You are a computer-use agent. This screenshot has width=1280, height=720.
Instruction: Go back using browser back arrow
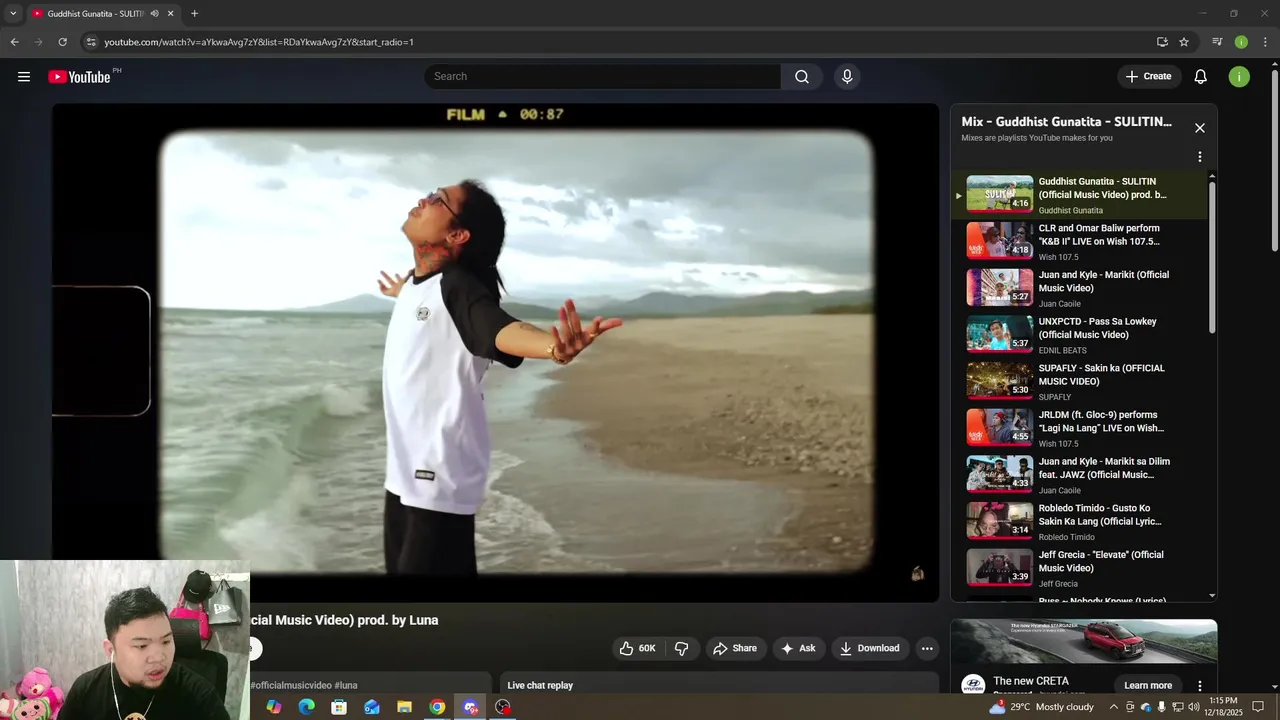click(14, 42)
